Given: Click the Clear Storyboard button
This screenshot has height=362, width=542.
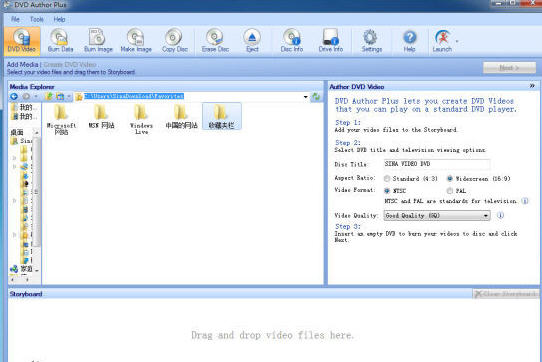Looking at the screenshot, I should point(506,294).
